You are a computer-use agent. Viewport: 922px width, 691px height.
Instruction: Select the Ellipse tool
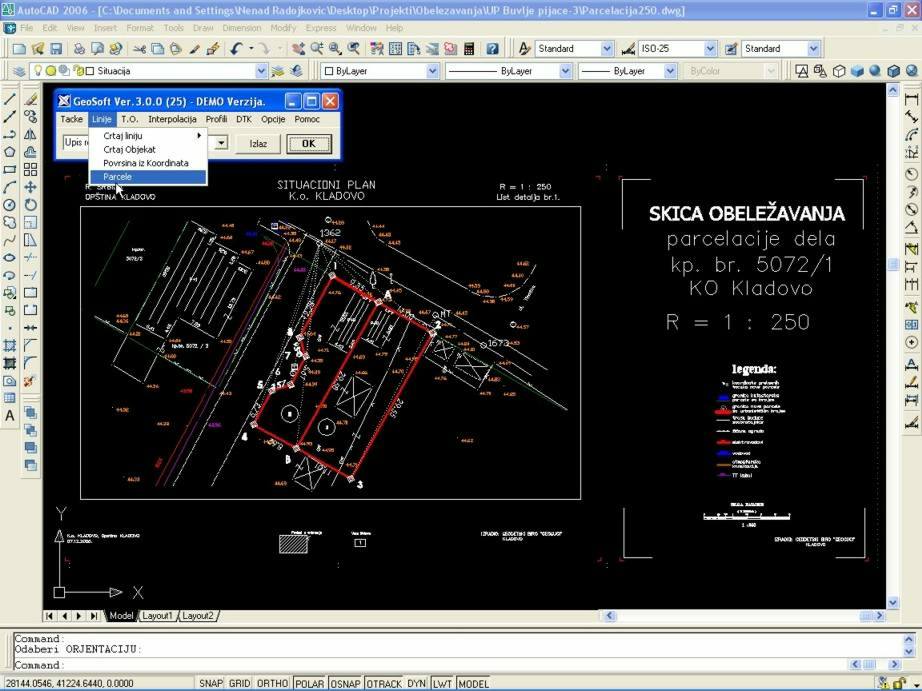(x=9, y=258)
